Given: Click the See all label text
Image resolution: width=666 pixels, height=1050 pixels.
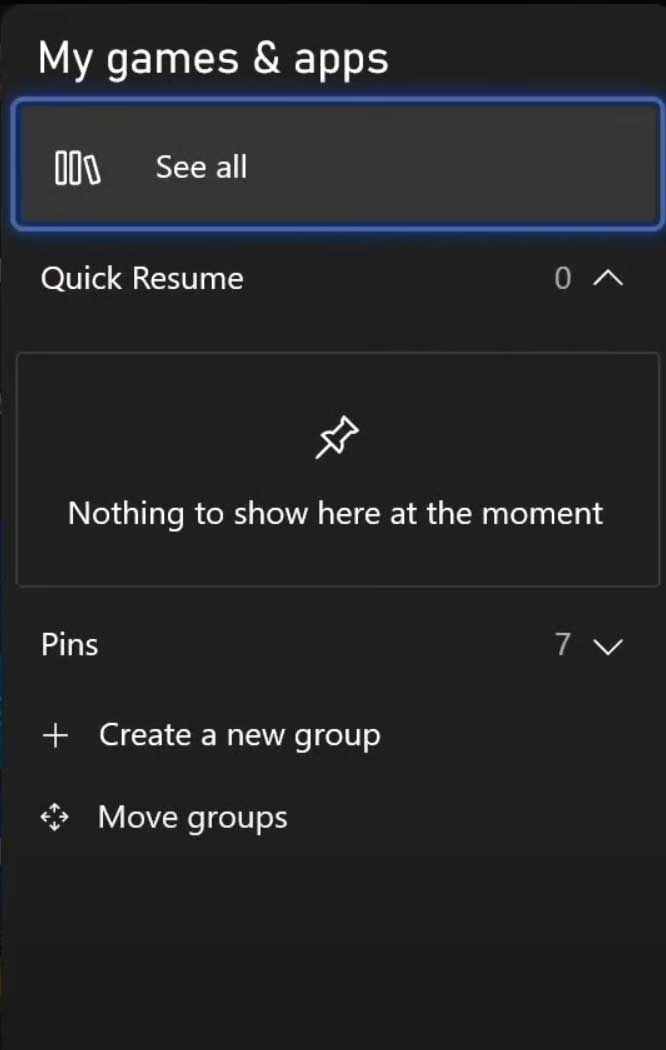Looking at the screenshot, I should [201, 167].
